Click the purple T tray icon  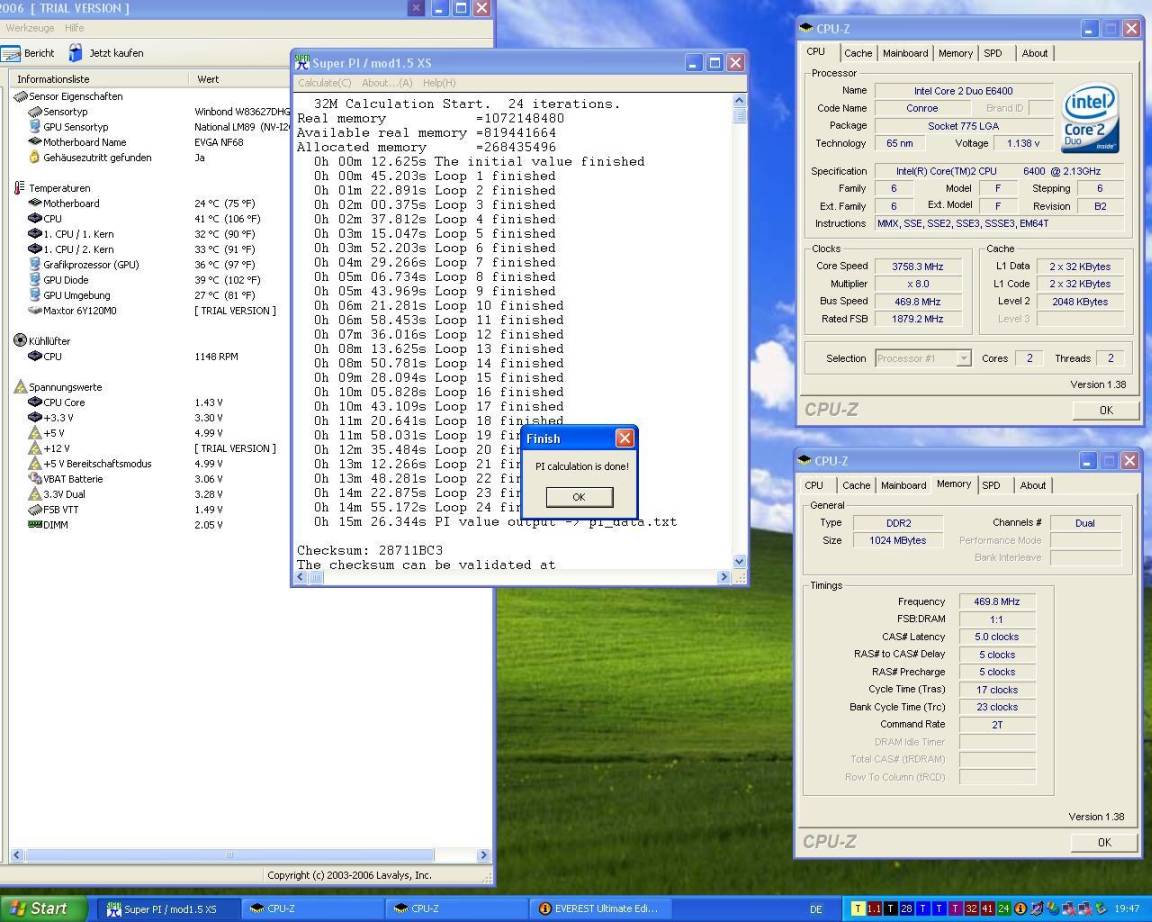(955, 909)
